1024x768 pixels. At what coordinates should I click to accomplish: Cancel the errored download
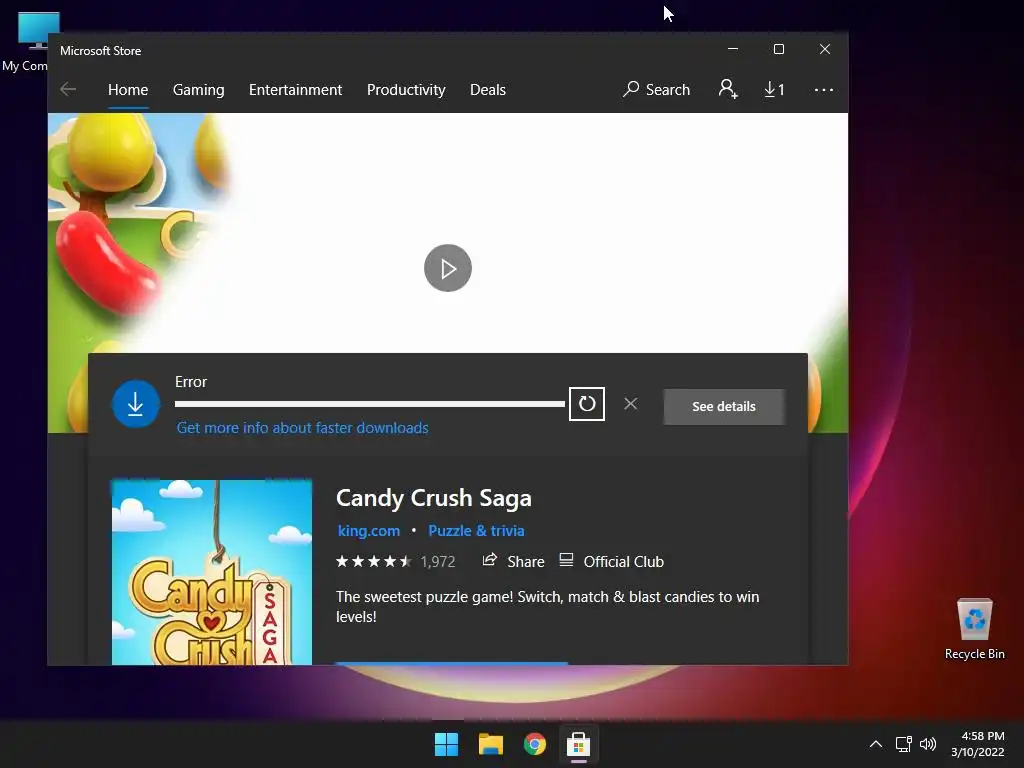630,404
